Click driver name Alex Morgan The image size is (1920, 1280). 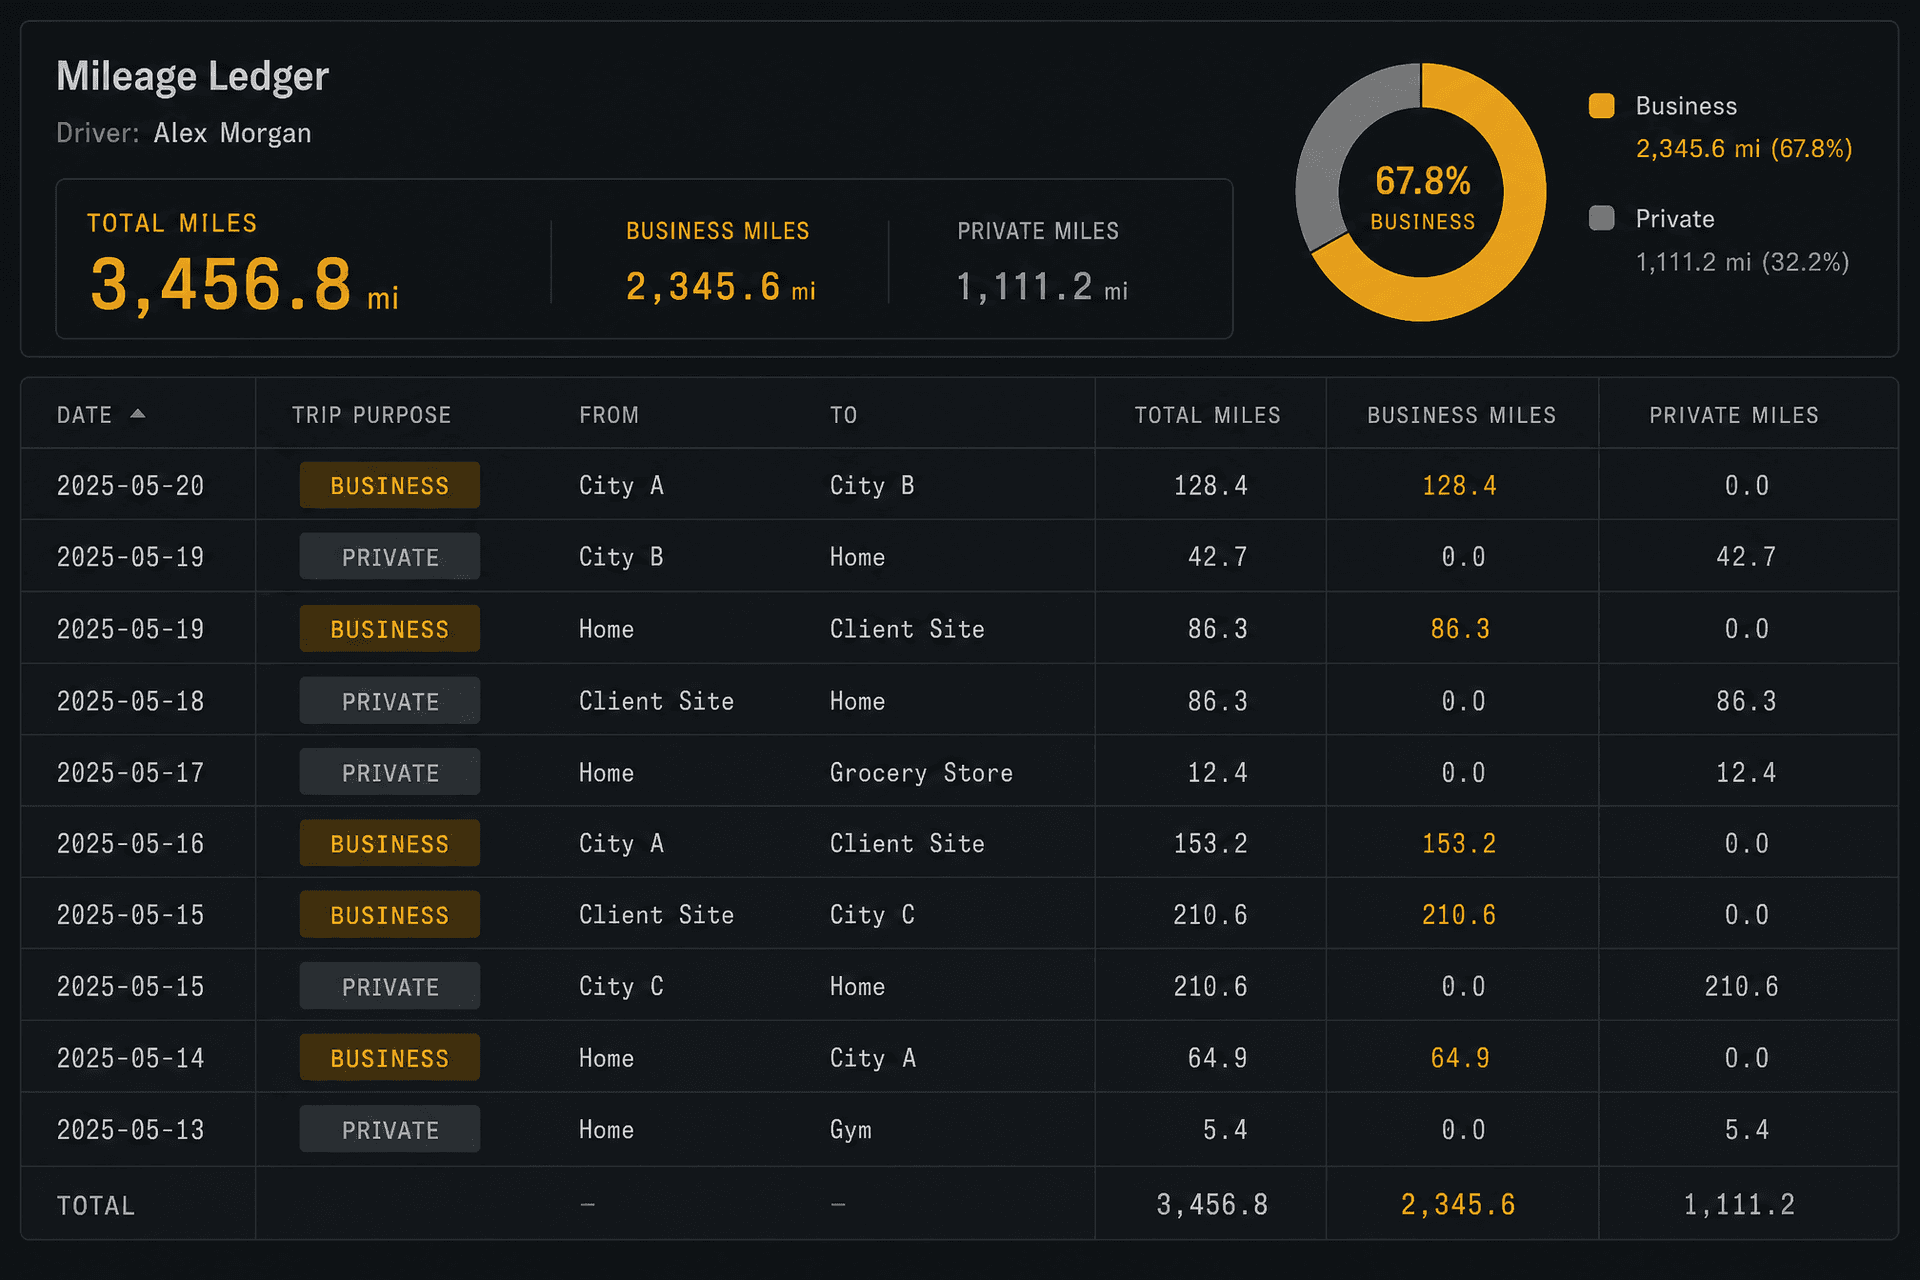click(x=232, y=133)
